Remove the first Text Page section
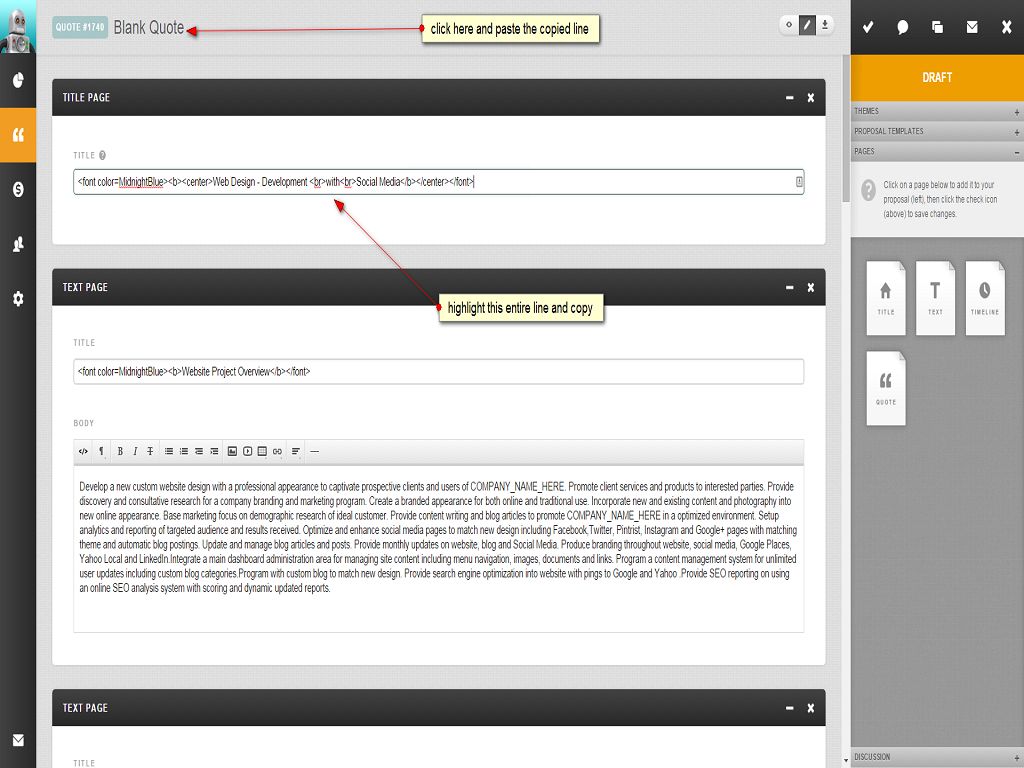This screenshot has width=1024, height=768. pyautogui.click(x=810, y=287)
